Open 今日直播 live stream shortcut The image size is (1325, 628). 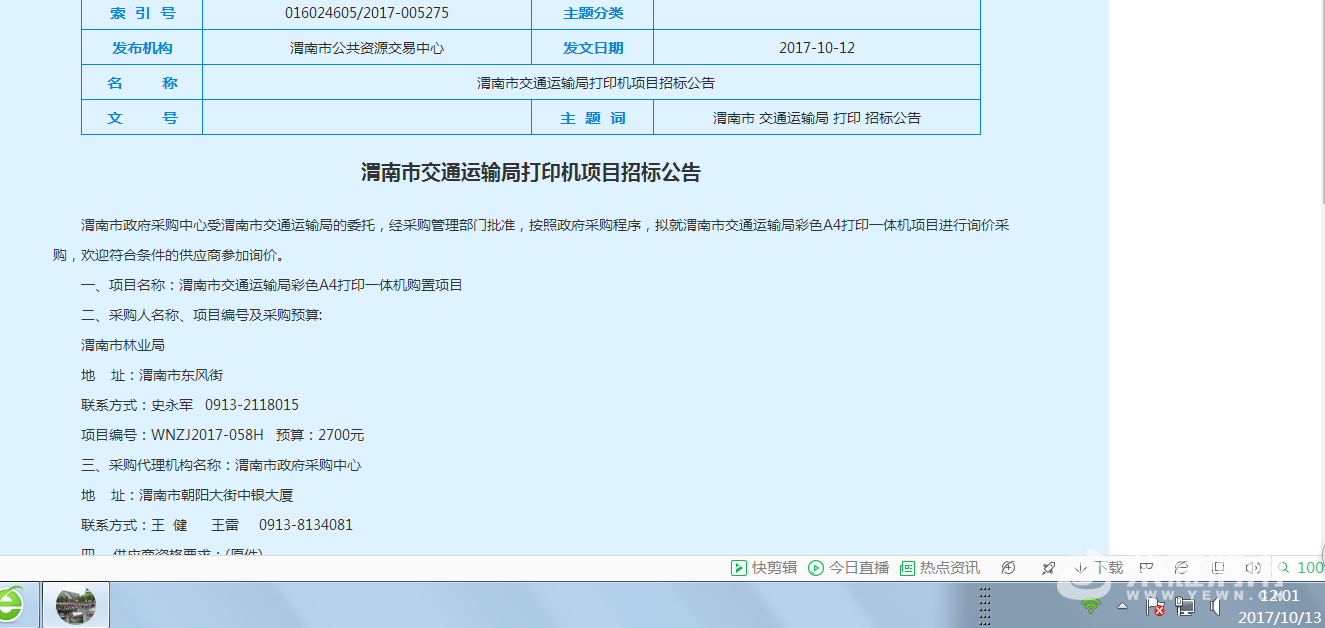coord(848,568)
